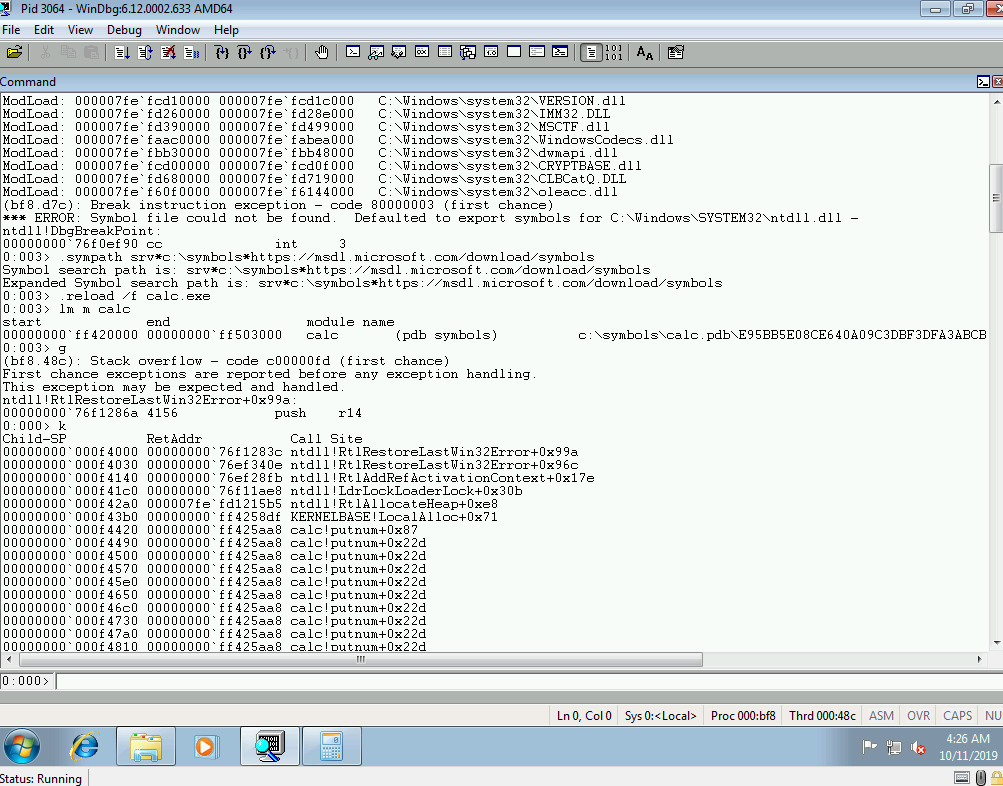Open the Disassembly window toolbar icon

491,52
